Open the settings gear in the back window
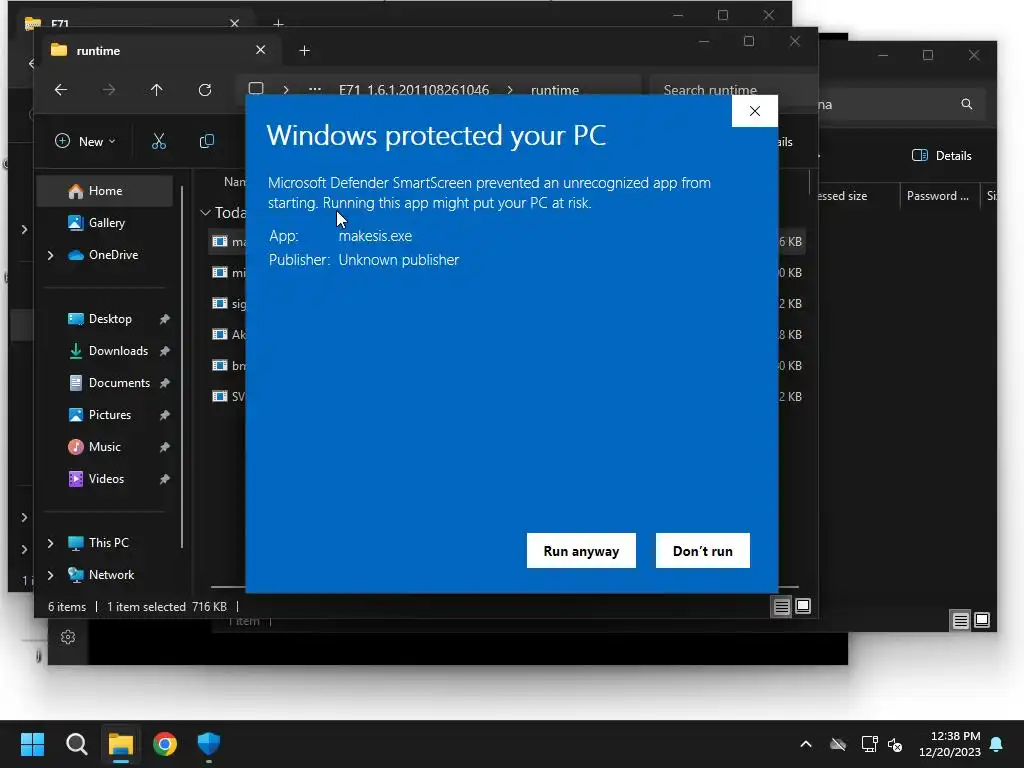 [x=68, y=637]
